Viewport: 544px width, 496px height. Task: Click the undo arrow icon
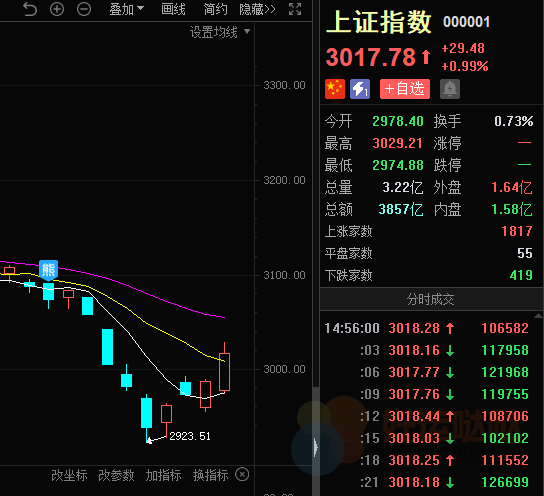[x=30, y=9]
